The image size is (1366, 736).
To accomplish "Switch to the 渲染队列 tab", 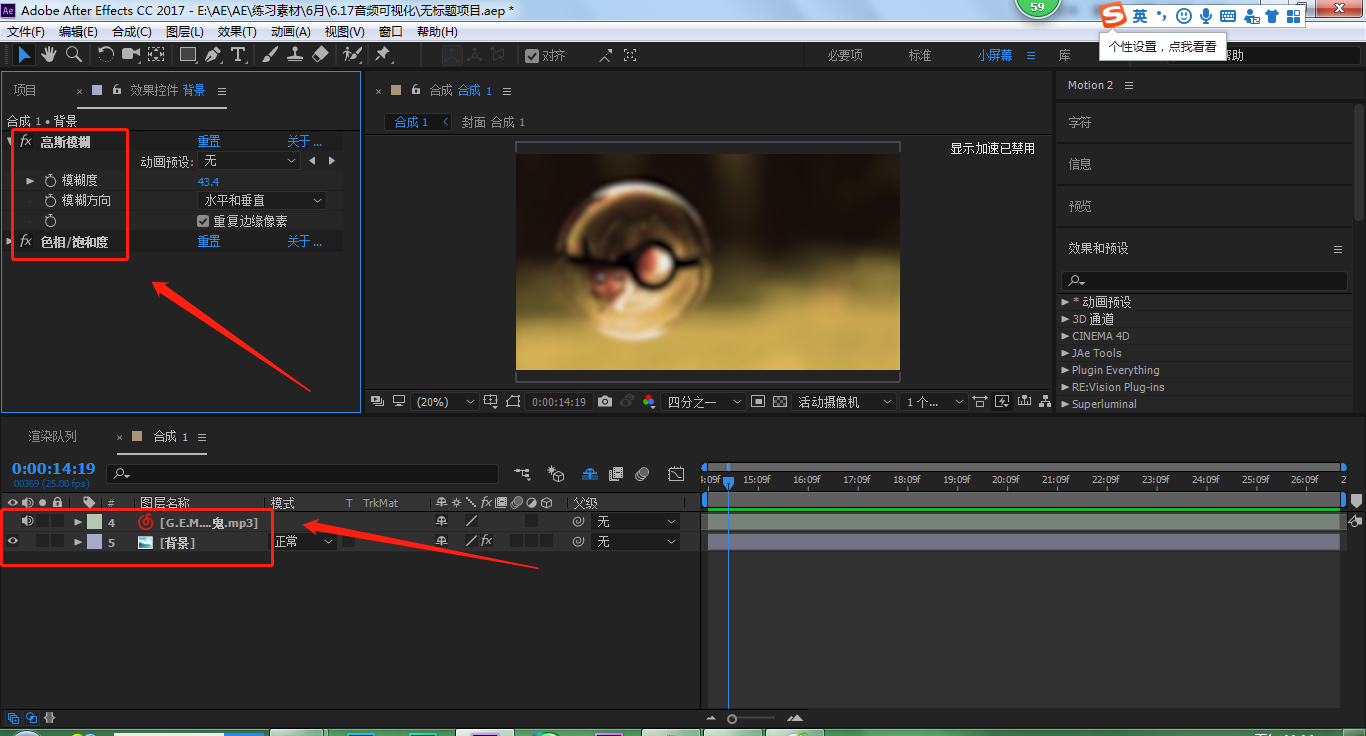I will (52, 437).
